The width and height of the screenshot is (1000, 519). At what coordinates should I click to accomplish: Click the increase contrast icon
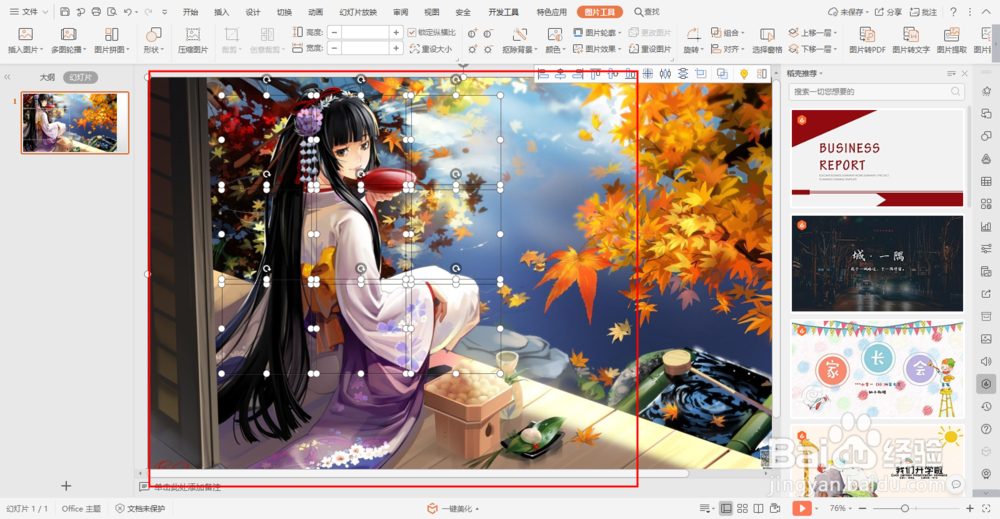click(x=472, y=33)
